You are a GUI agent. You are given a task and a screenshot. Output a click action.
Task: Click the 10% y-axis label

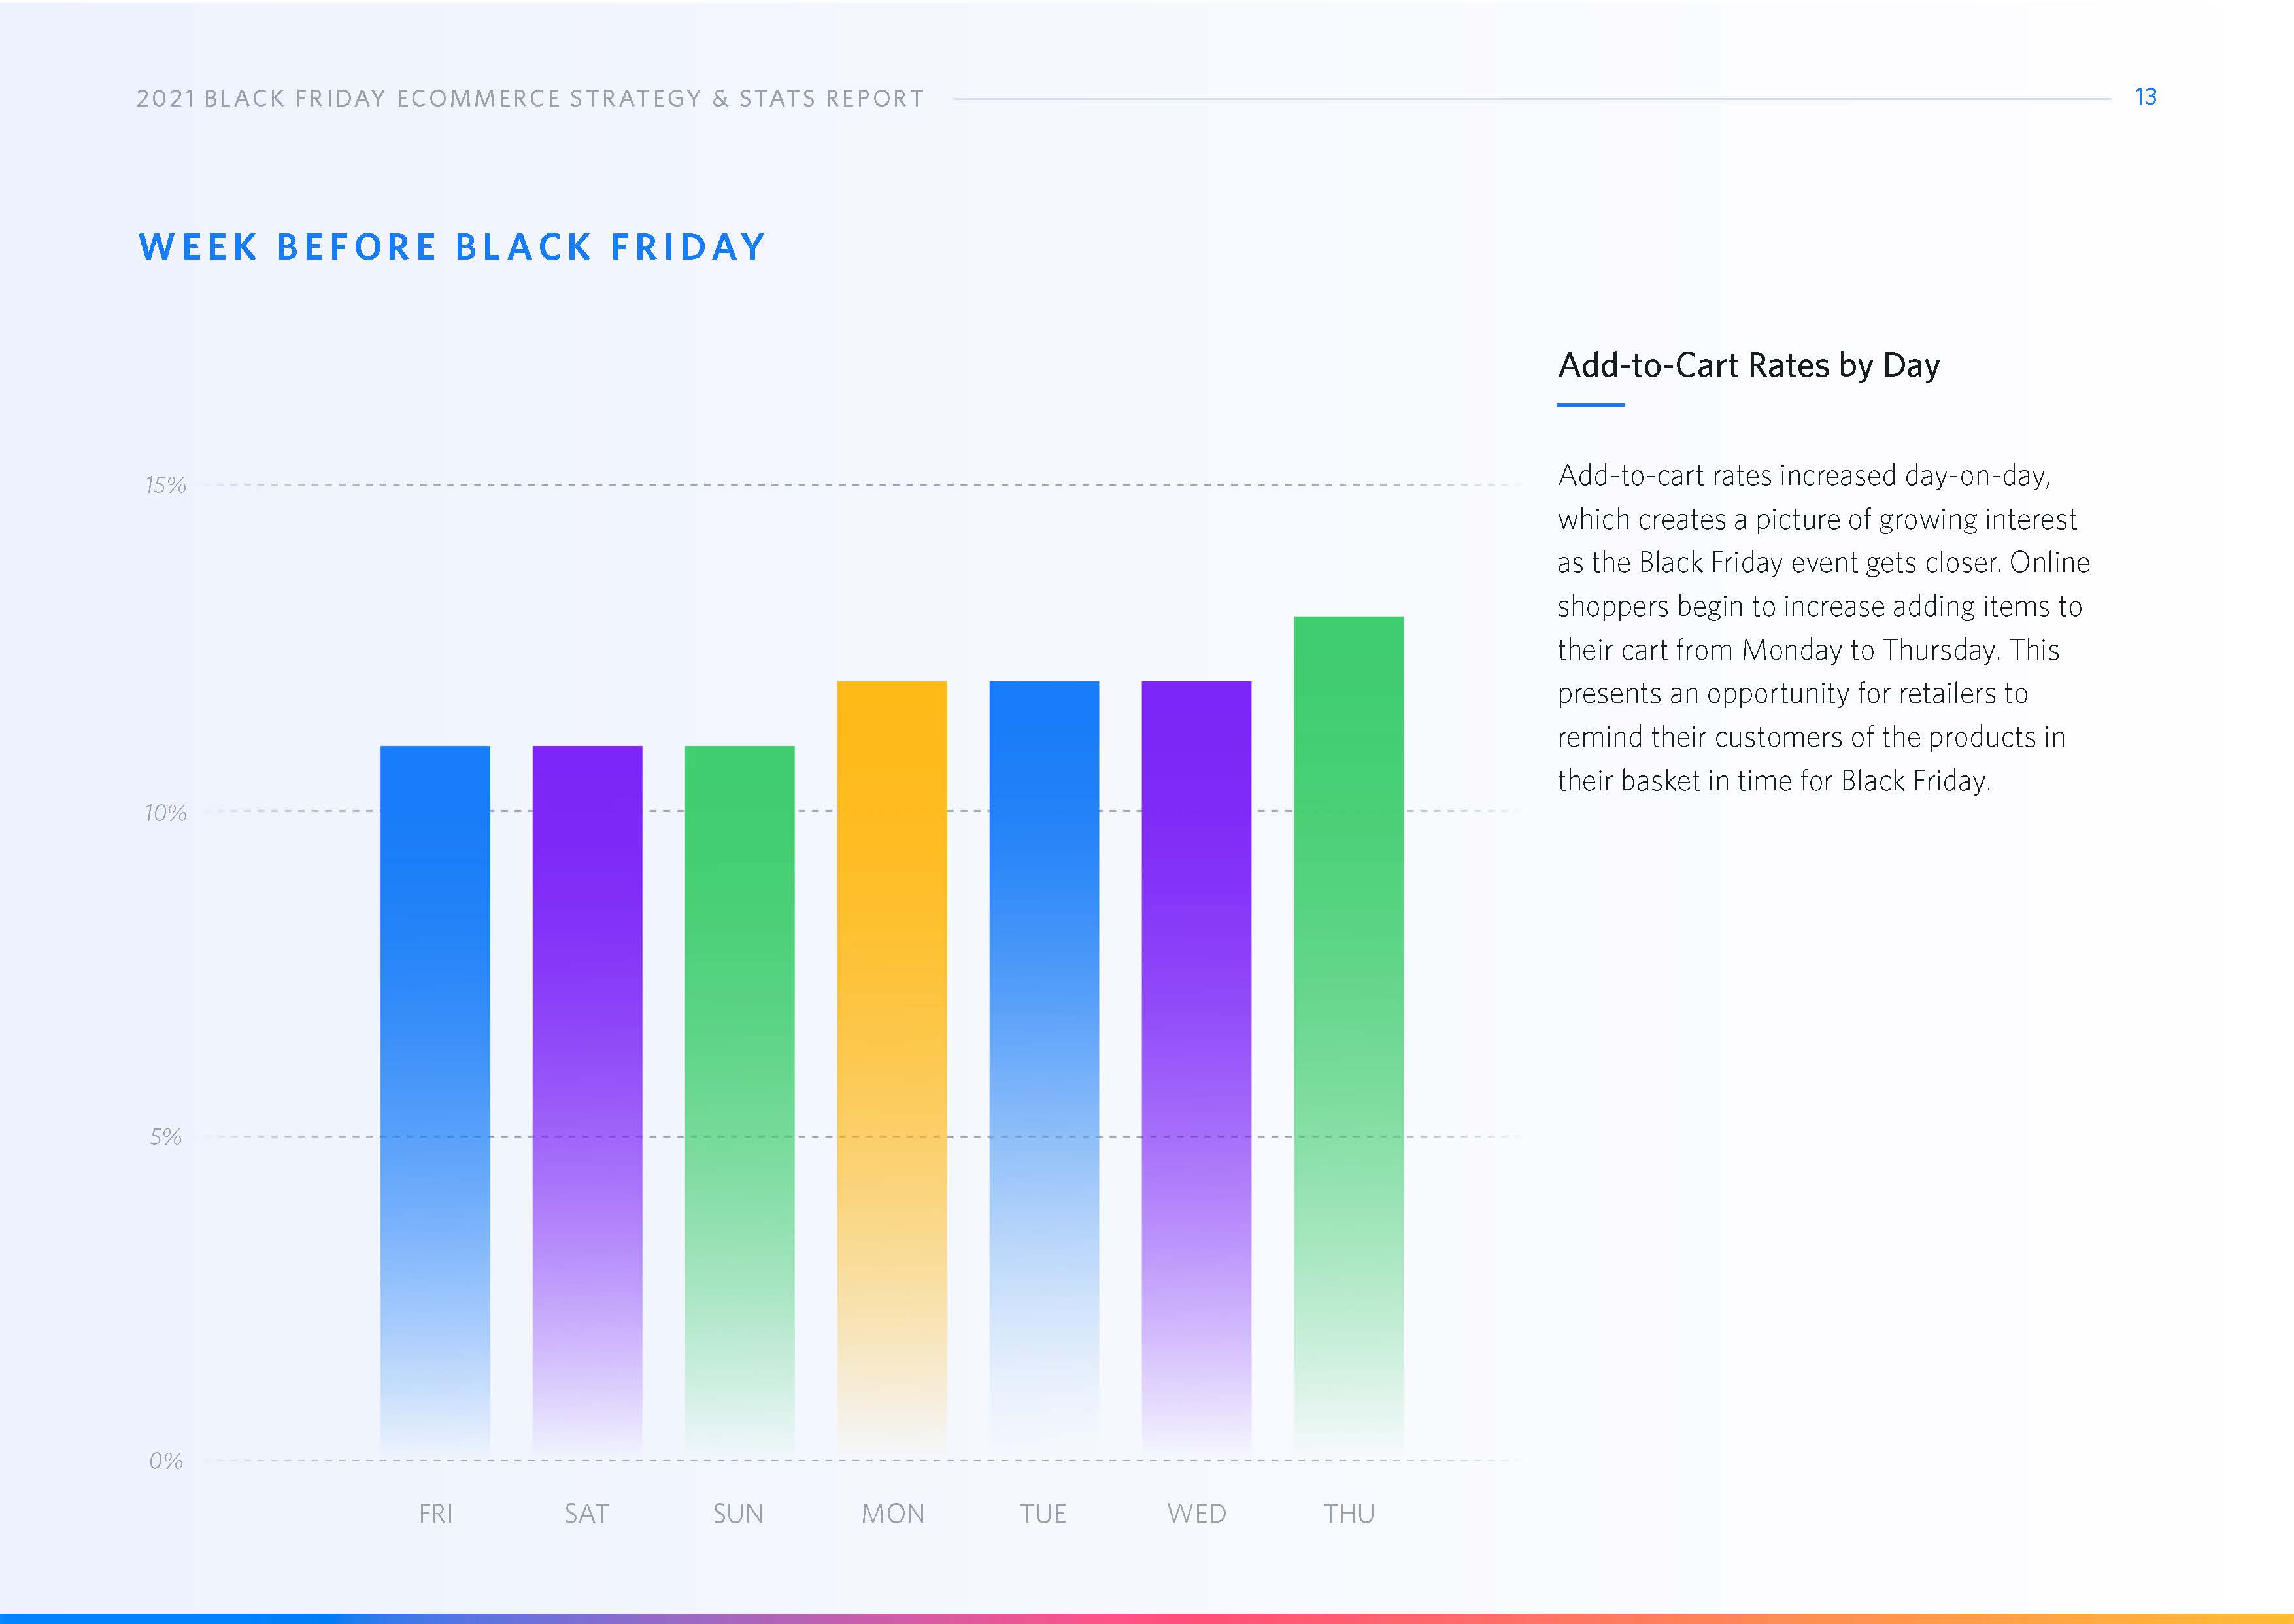(166, 813)
